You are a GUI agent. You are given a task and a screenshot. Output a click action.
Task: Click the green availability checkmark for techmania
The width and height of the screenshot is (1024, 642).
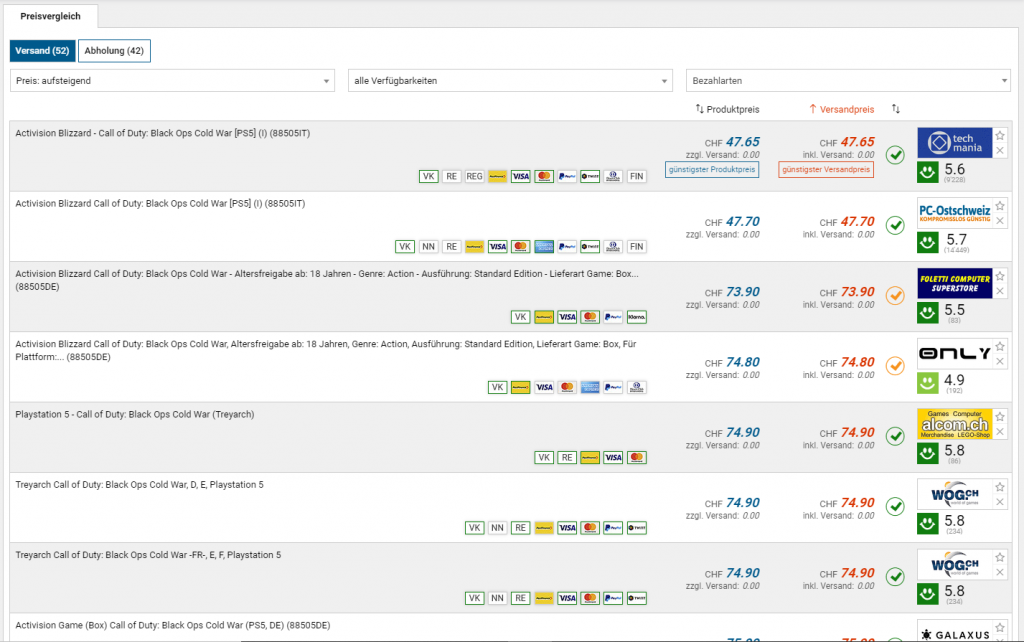[895, 155]
